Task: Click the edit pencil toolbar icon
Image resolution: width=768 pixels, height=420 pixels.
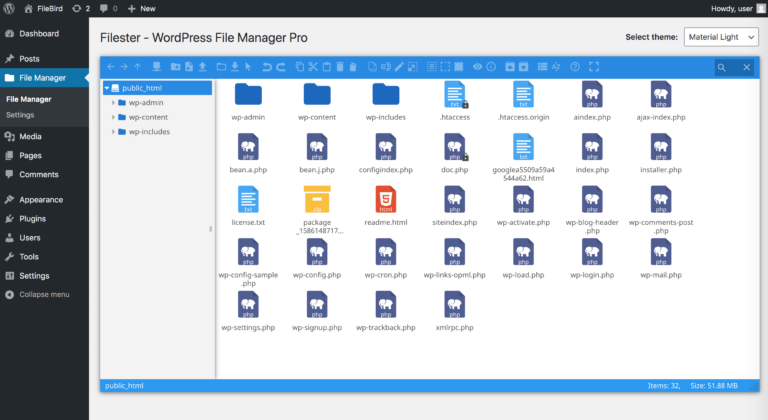Action: 399,67
